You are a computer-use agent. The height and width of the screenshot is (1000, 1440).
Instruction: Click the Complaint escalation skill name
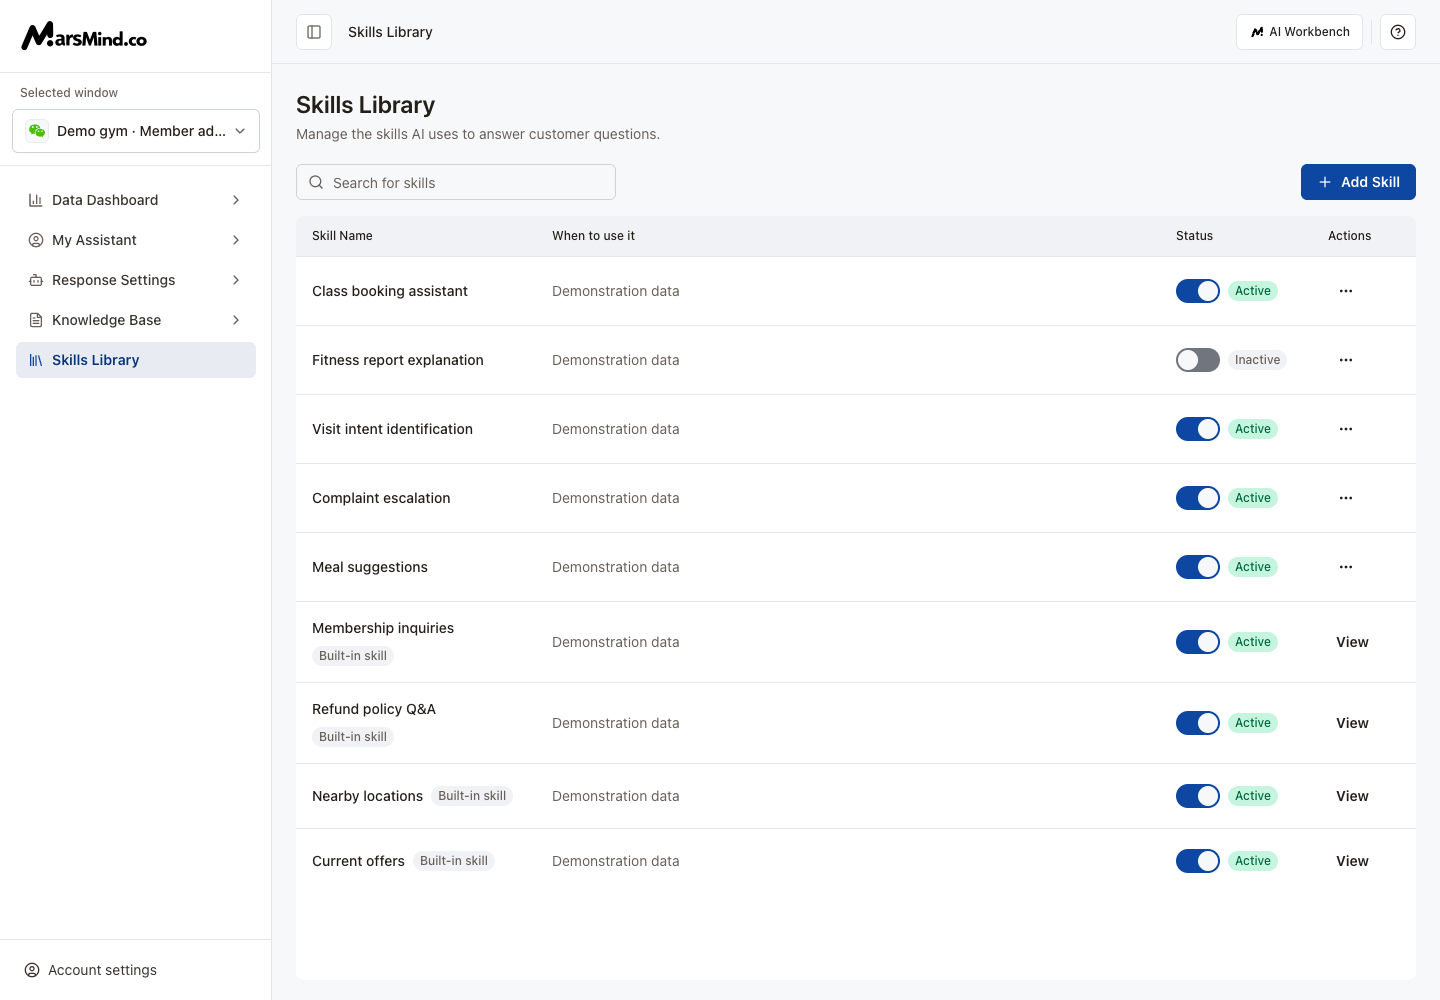[381, 498]
